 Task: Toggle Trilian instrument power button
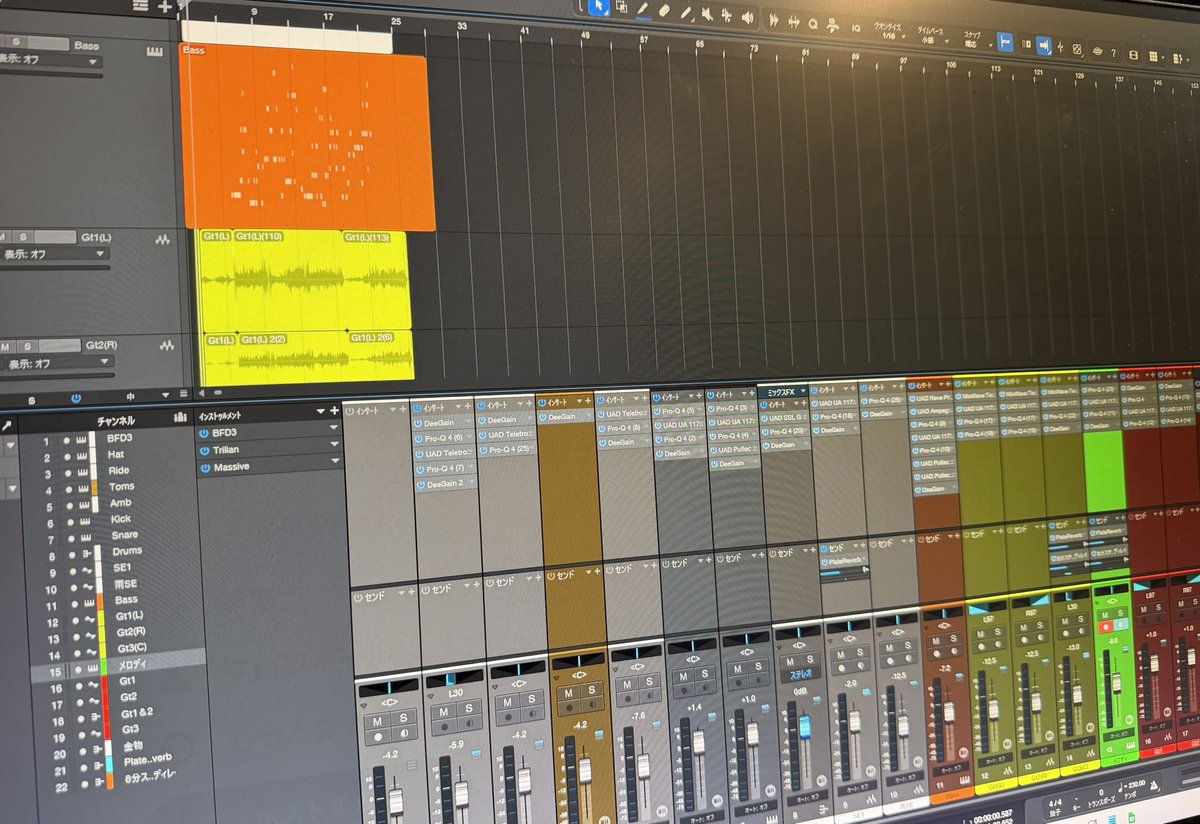click(x=204, y=448)
